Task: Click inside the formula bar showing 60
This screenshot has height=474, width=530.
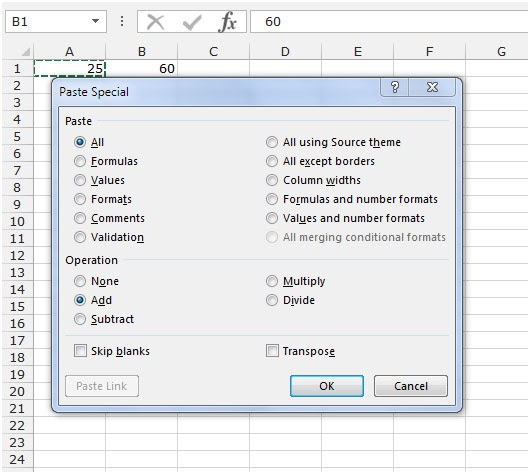Action: [389, 22]
